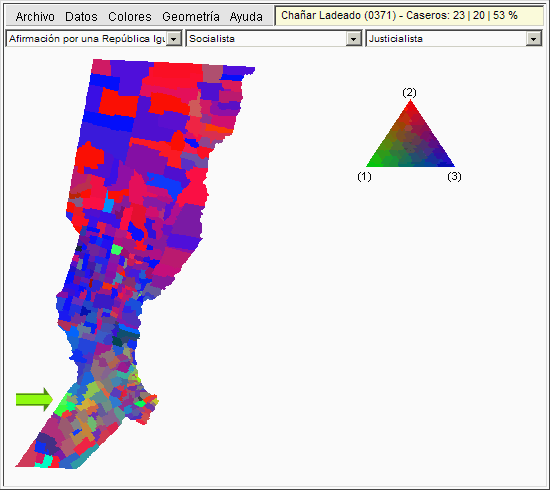Open the Datos menu
The height and width of the screenshot is (490, 550).
tap(81, 16)
